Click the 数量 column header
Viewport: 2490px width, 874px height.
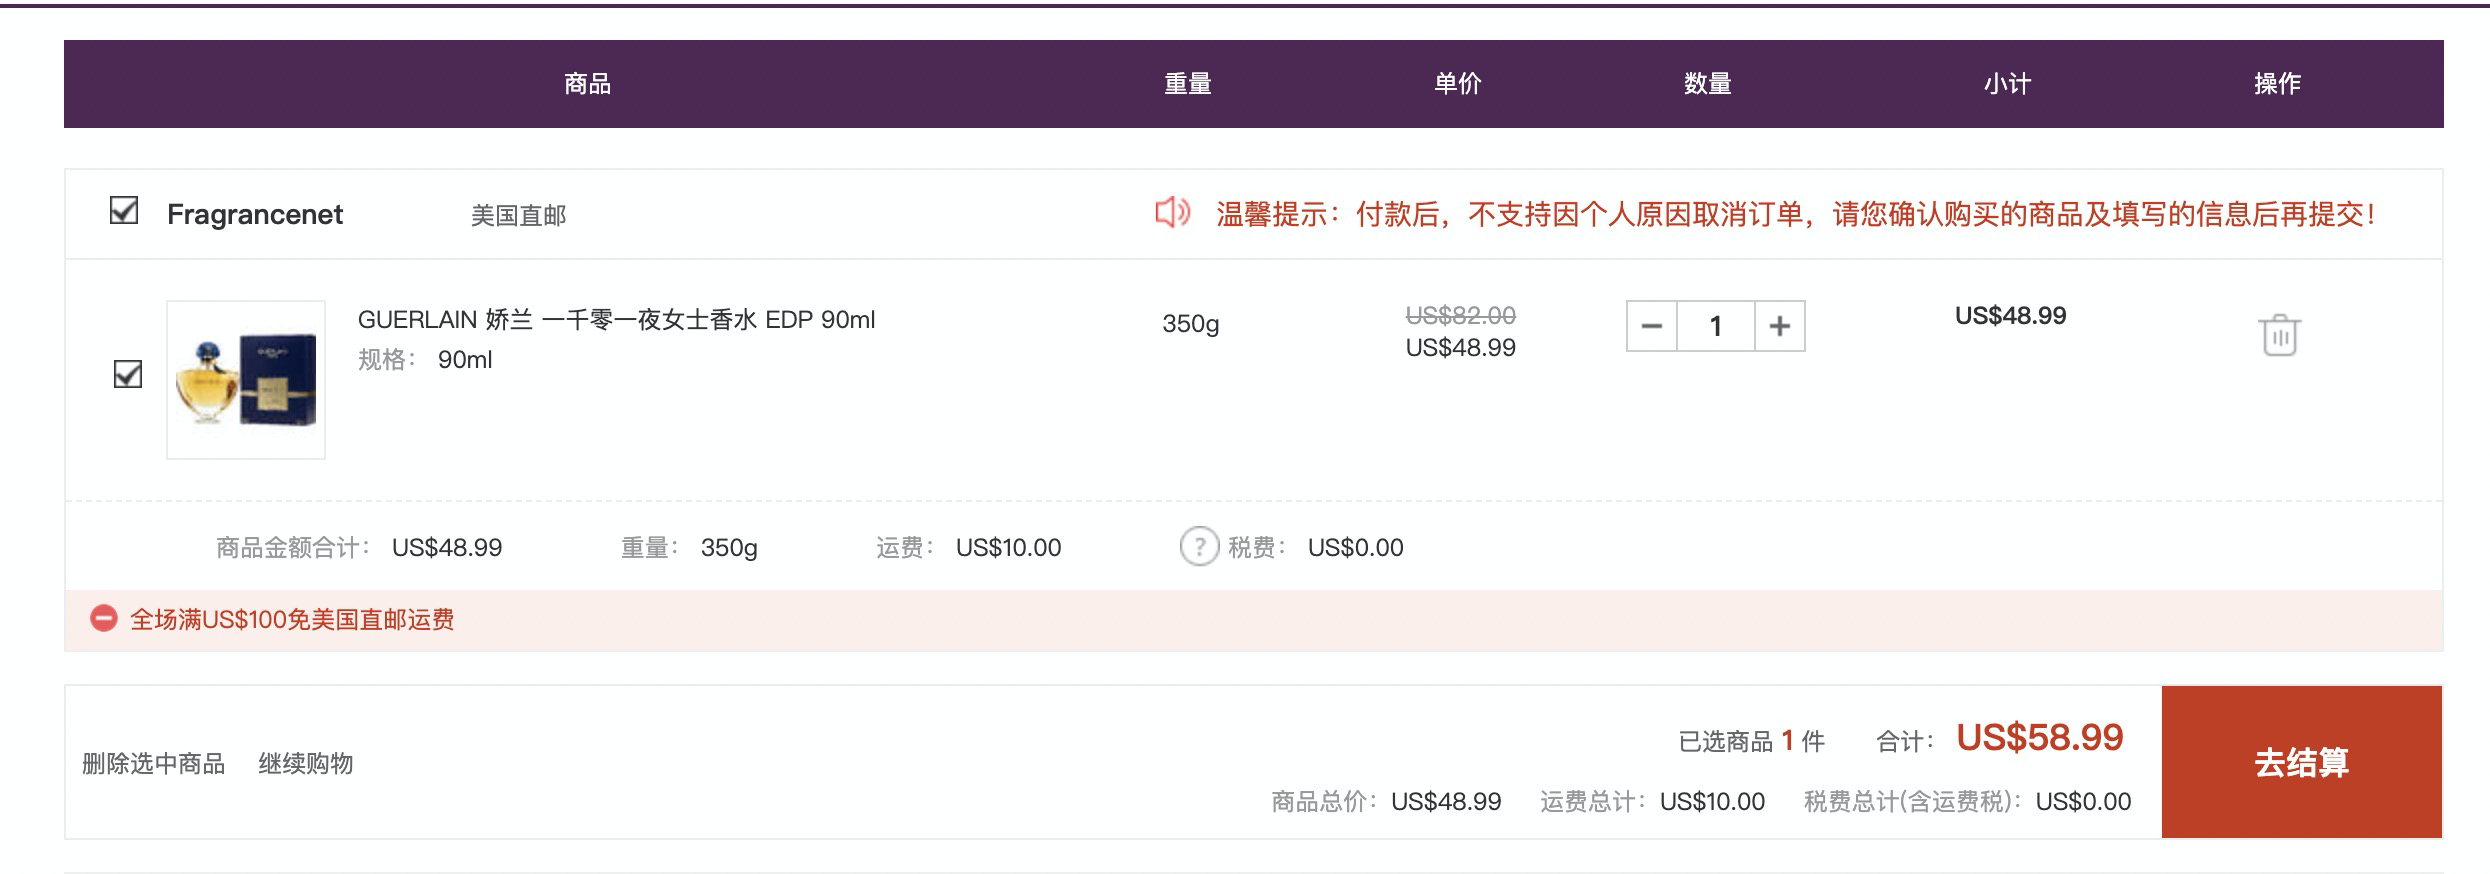1708,84
